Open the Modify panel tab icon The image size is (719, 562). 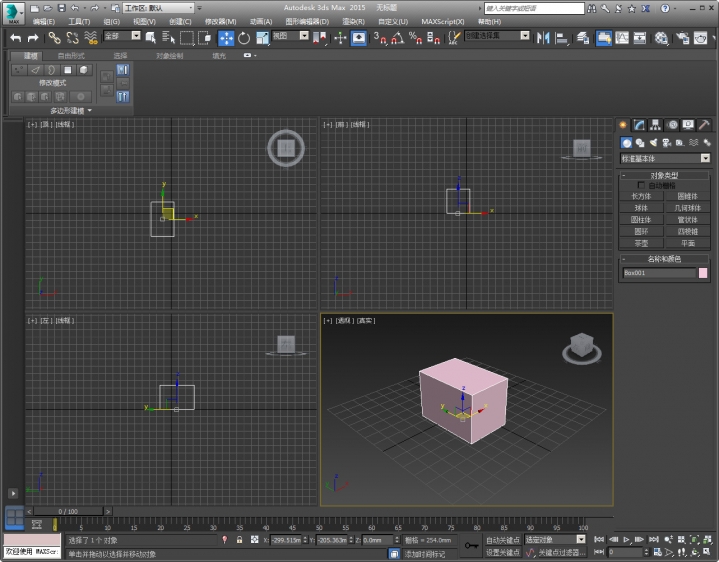(638, 125)
